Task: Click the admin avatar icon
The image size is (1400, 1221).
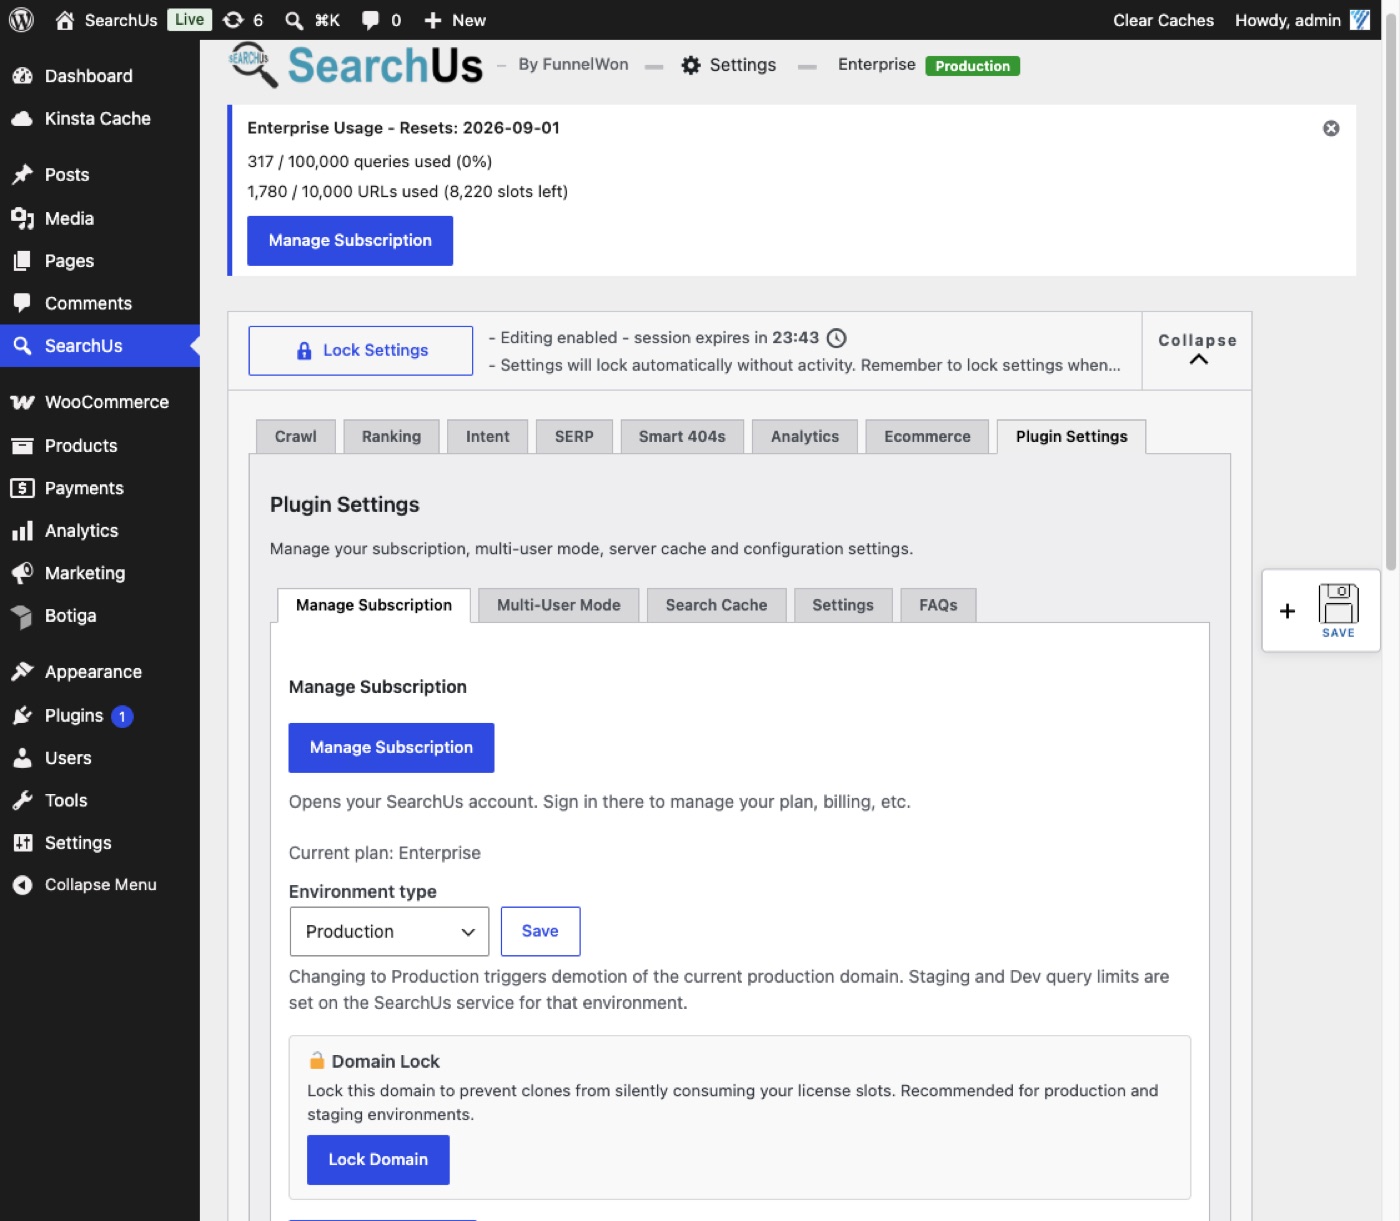Action: click(x=1360, y=20)
